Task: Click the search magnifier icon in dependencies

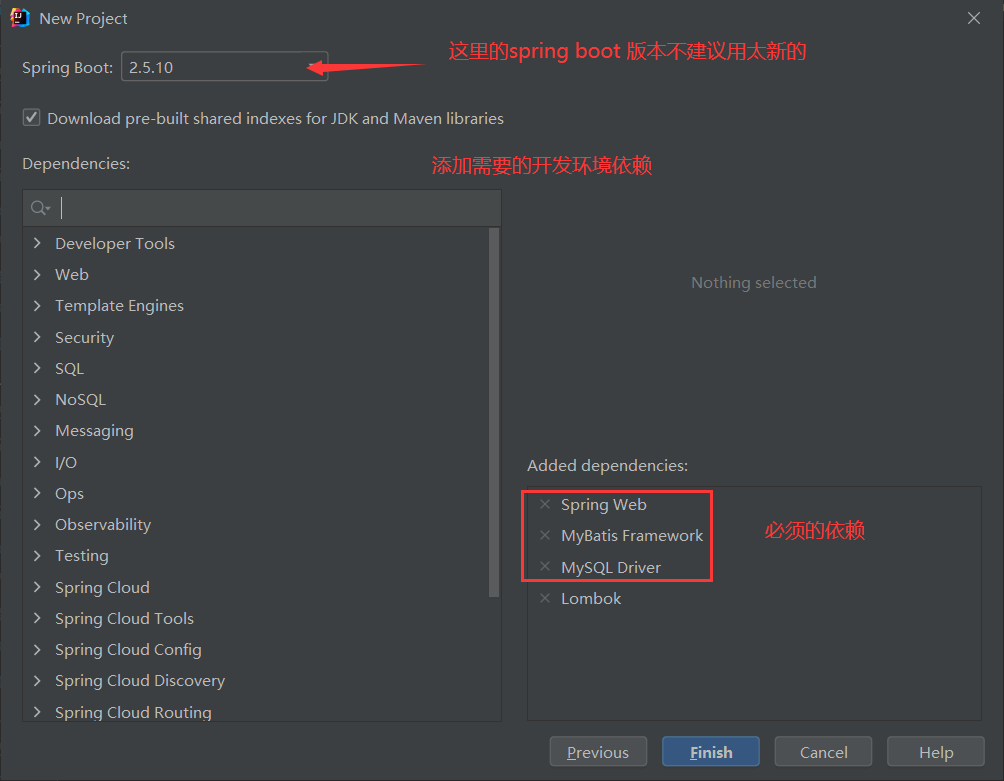Action: tap(40, 208)
